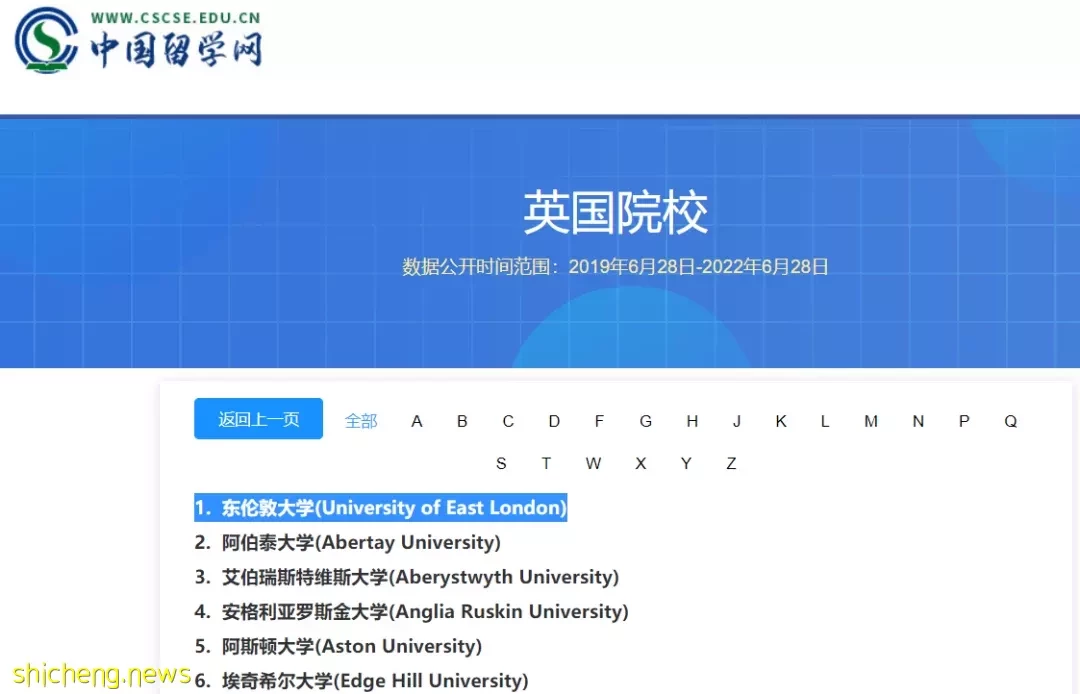This screenshot has width=1080, height=694.
Task: Click the 数据公开时间范围 date range text
Action: click(615, 267)
